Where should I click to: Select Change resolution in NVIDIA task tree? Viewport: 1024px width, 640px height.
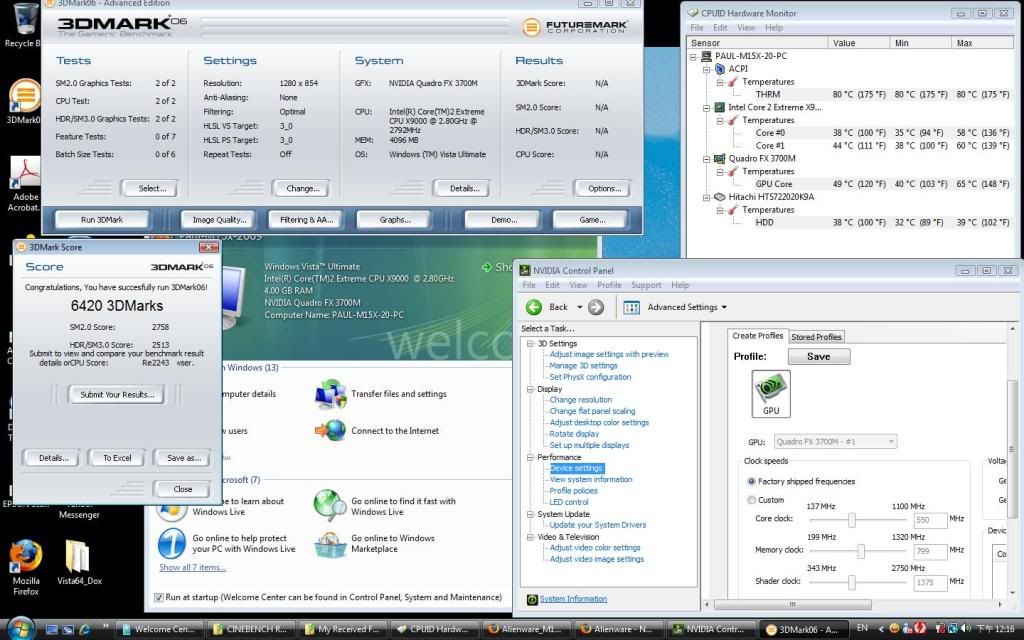(x=581, y=400)
